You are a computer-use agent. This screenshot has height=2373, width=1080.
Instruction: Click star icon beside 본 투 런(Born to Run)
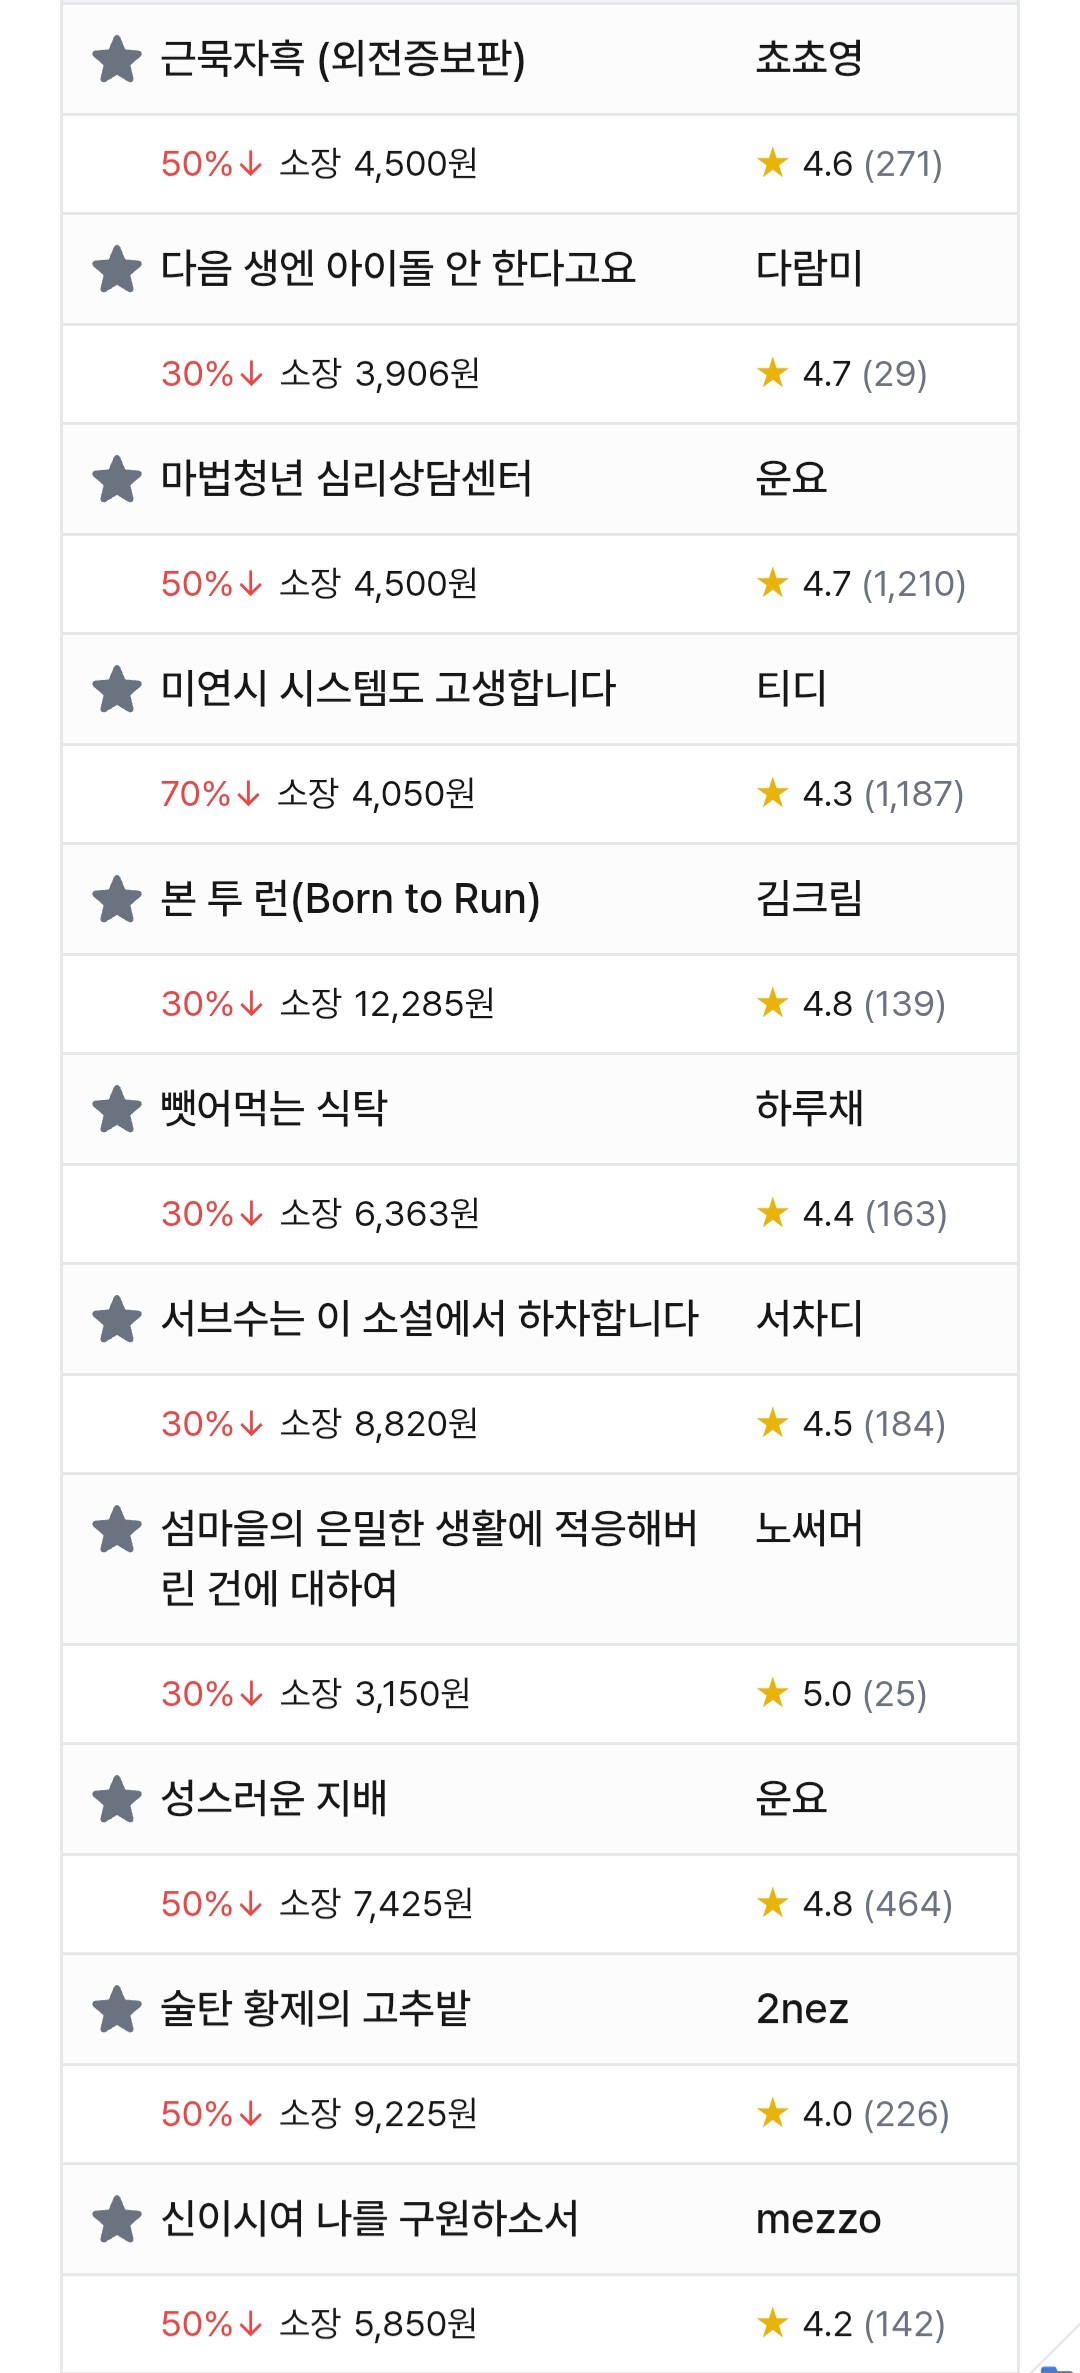[117, 899]
